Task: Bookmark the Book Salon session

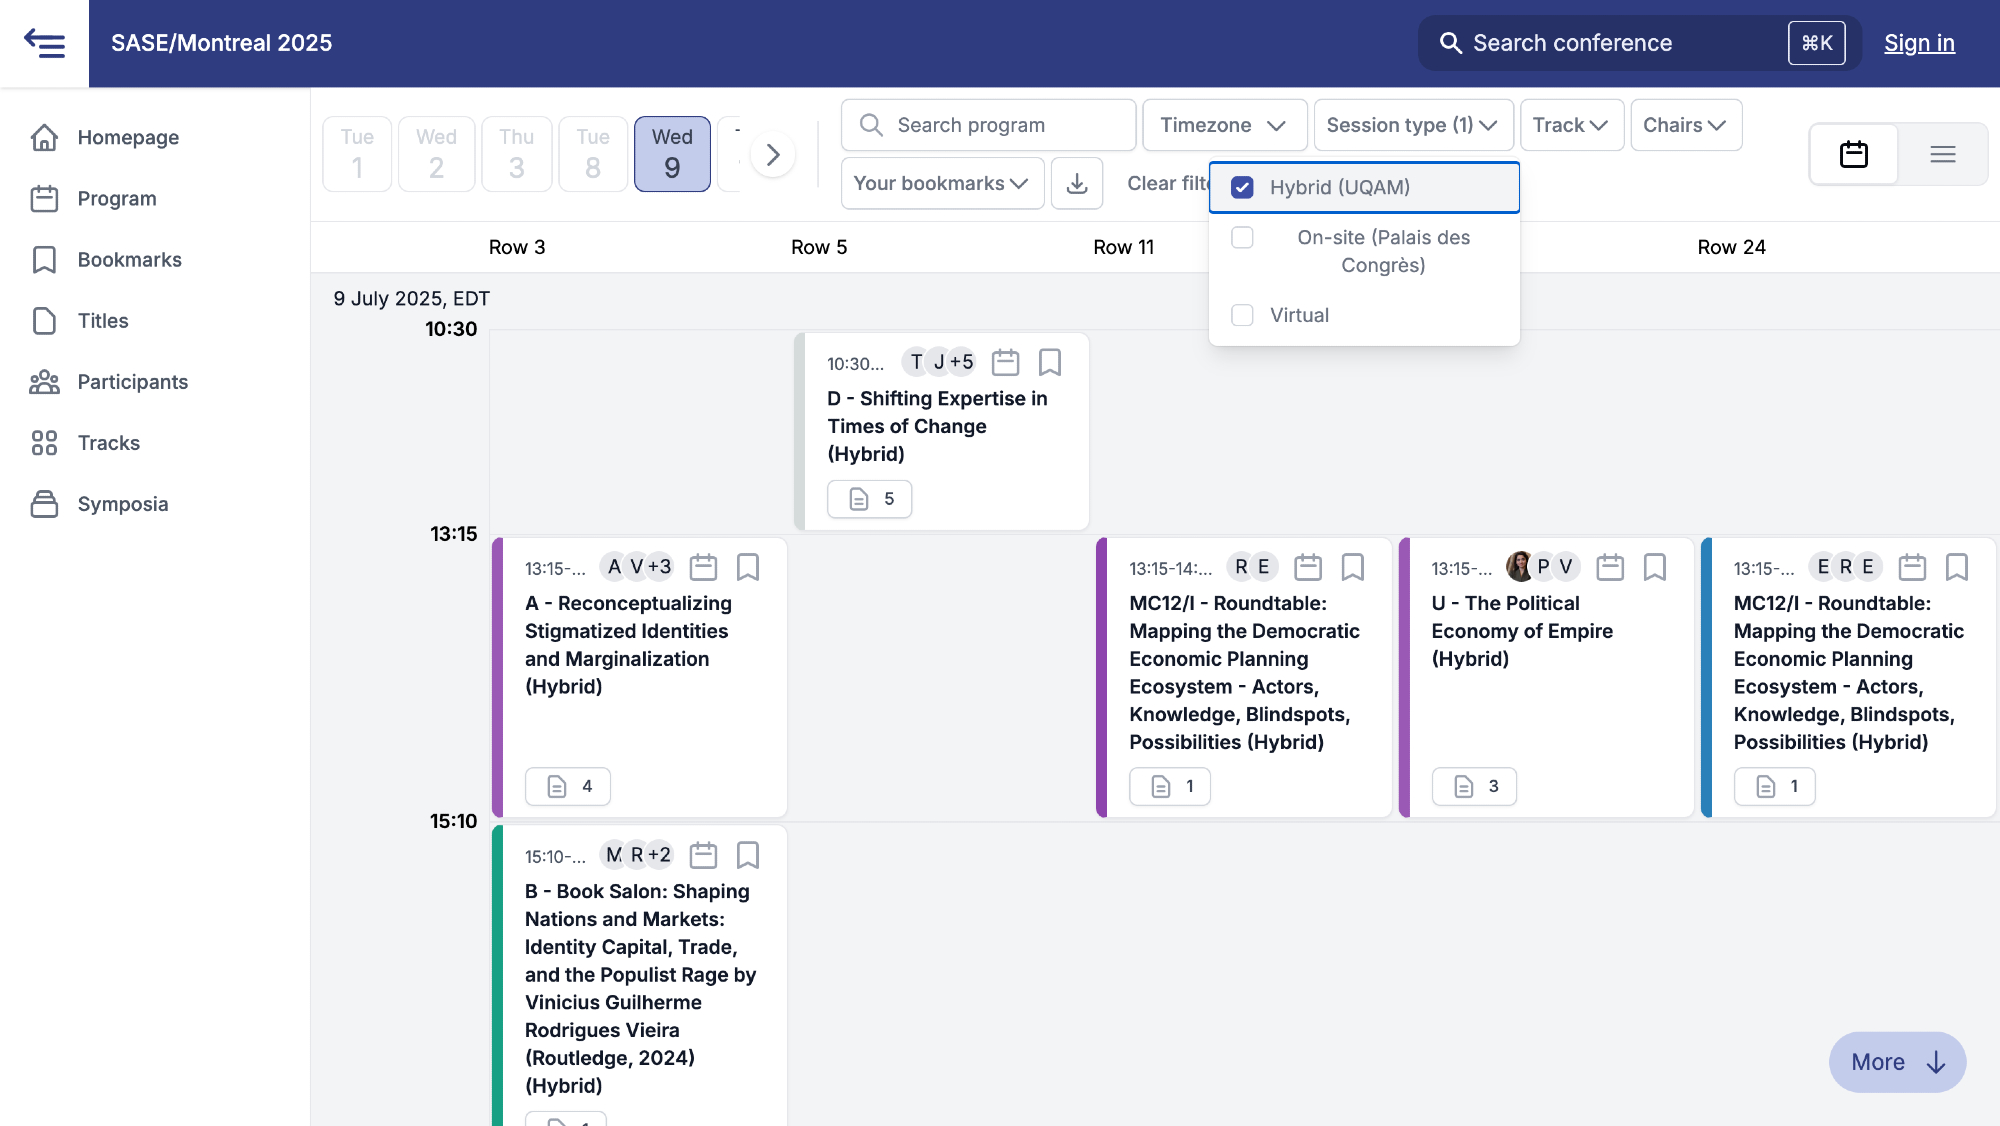Action: pyautogui.click(x=748, y=855)
